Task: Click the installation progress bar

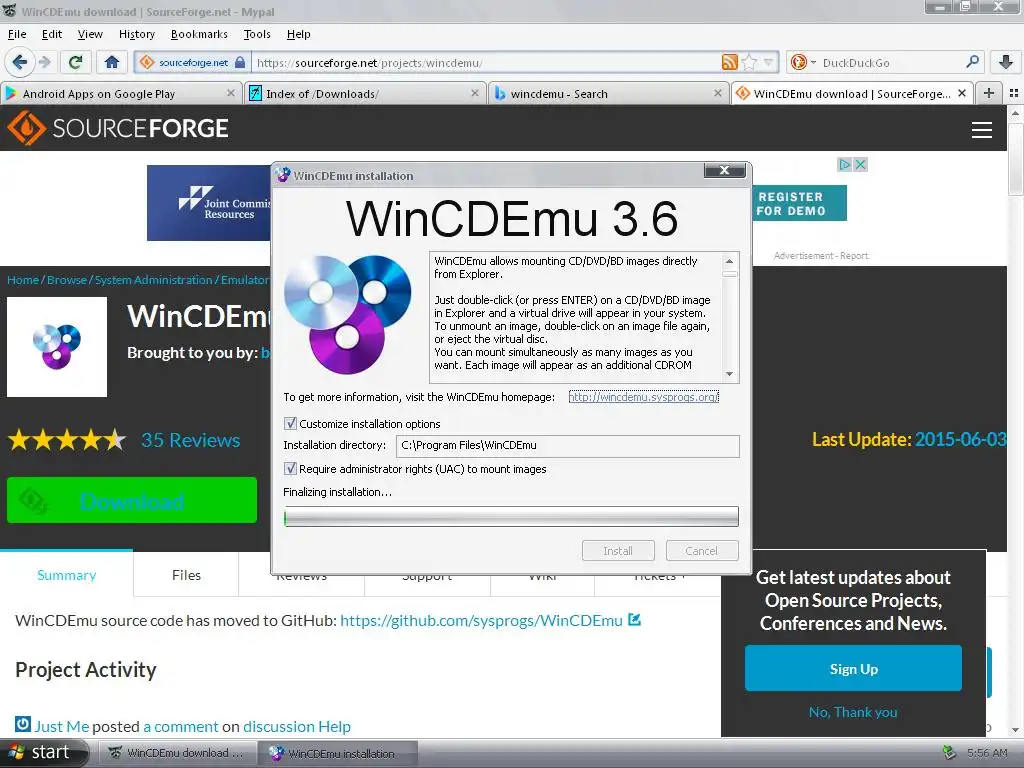Action: (x=511, y=517)
